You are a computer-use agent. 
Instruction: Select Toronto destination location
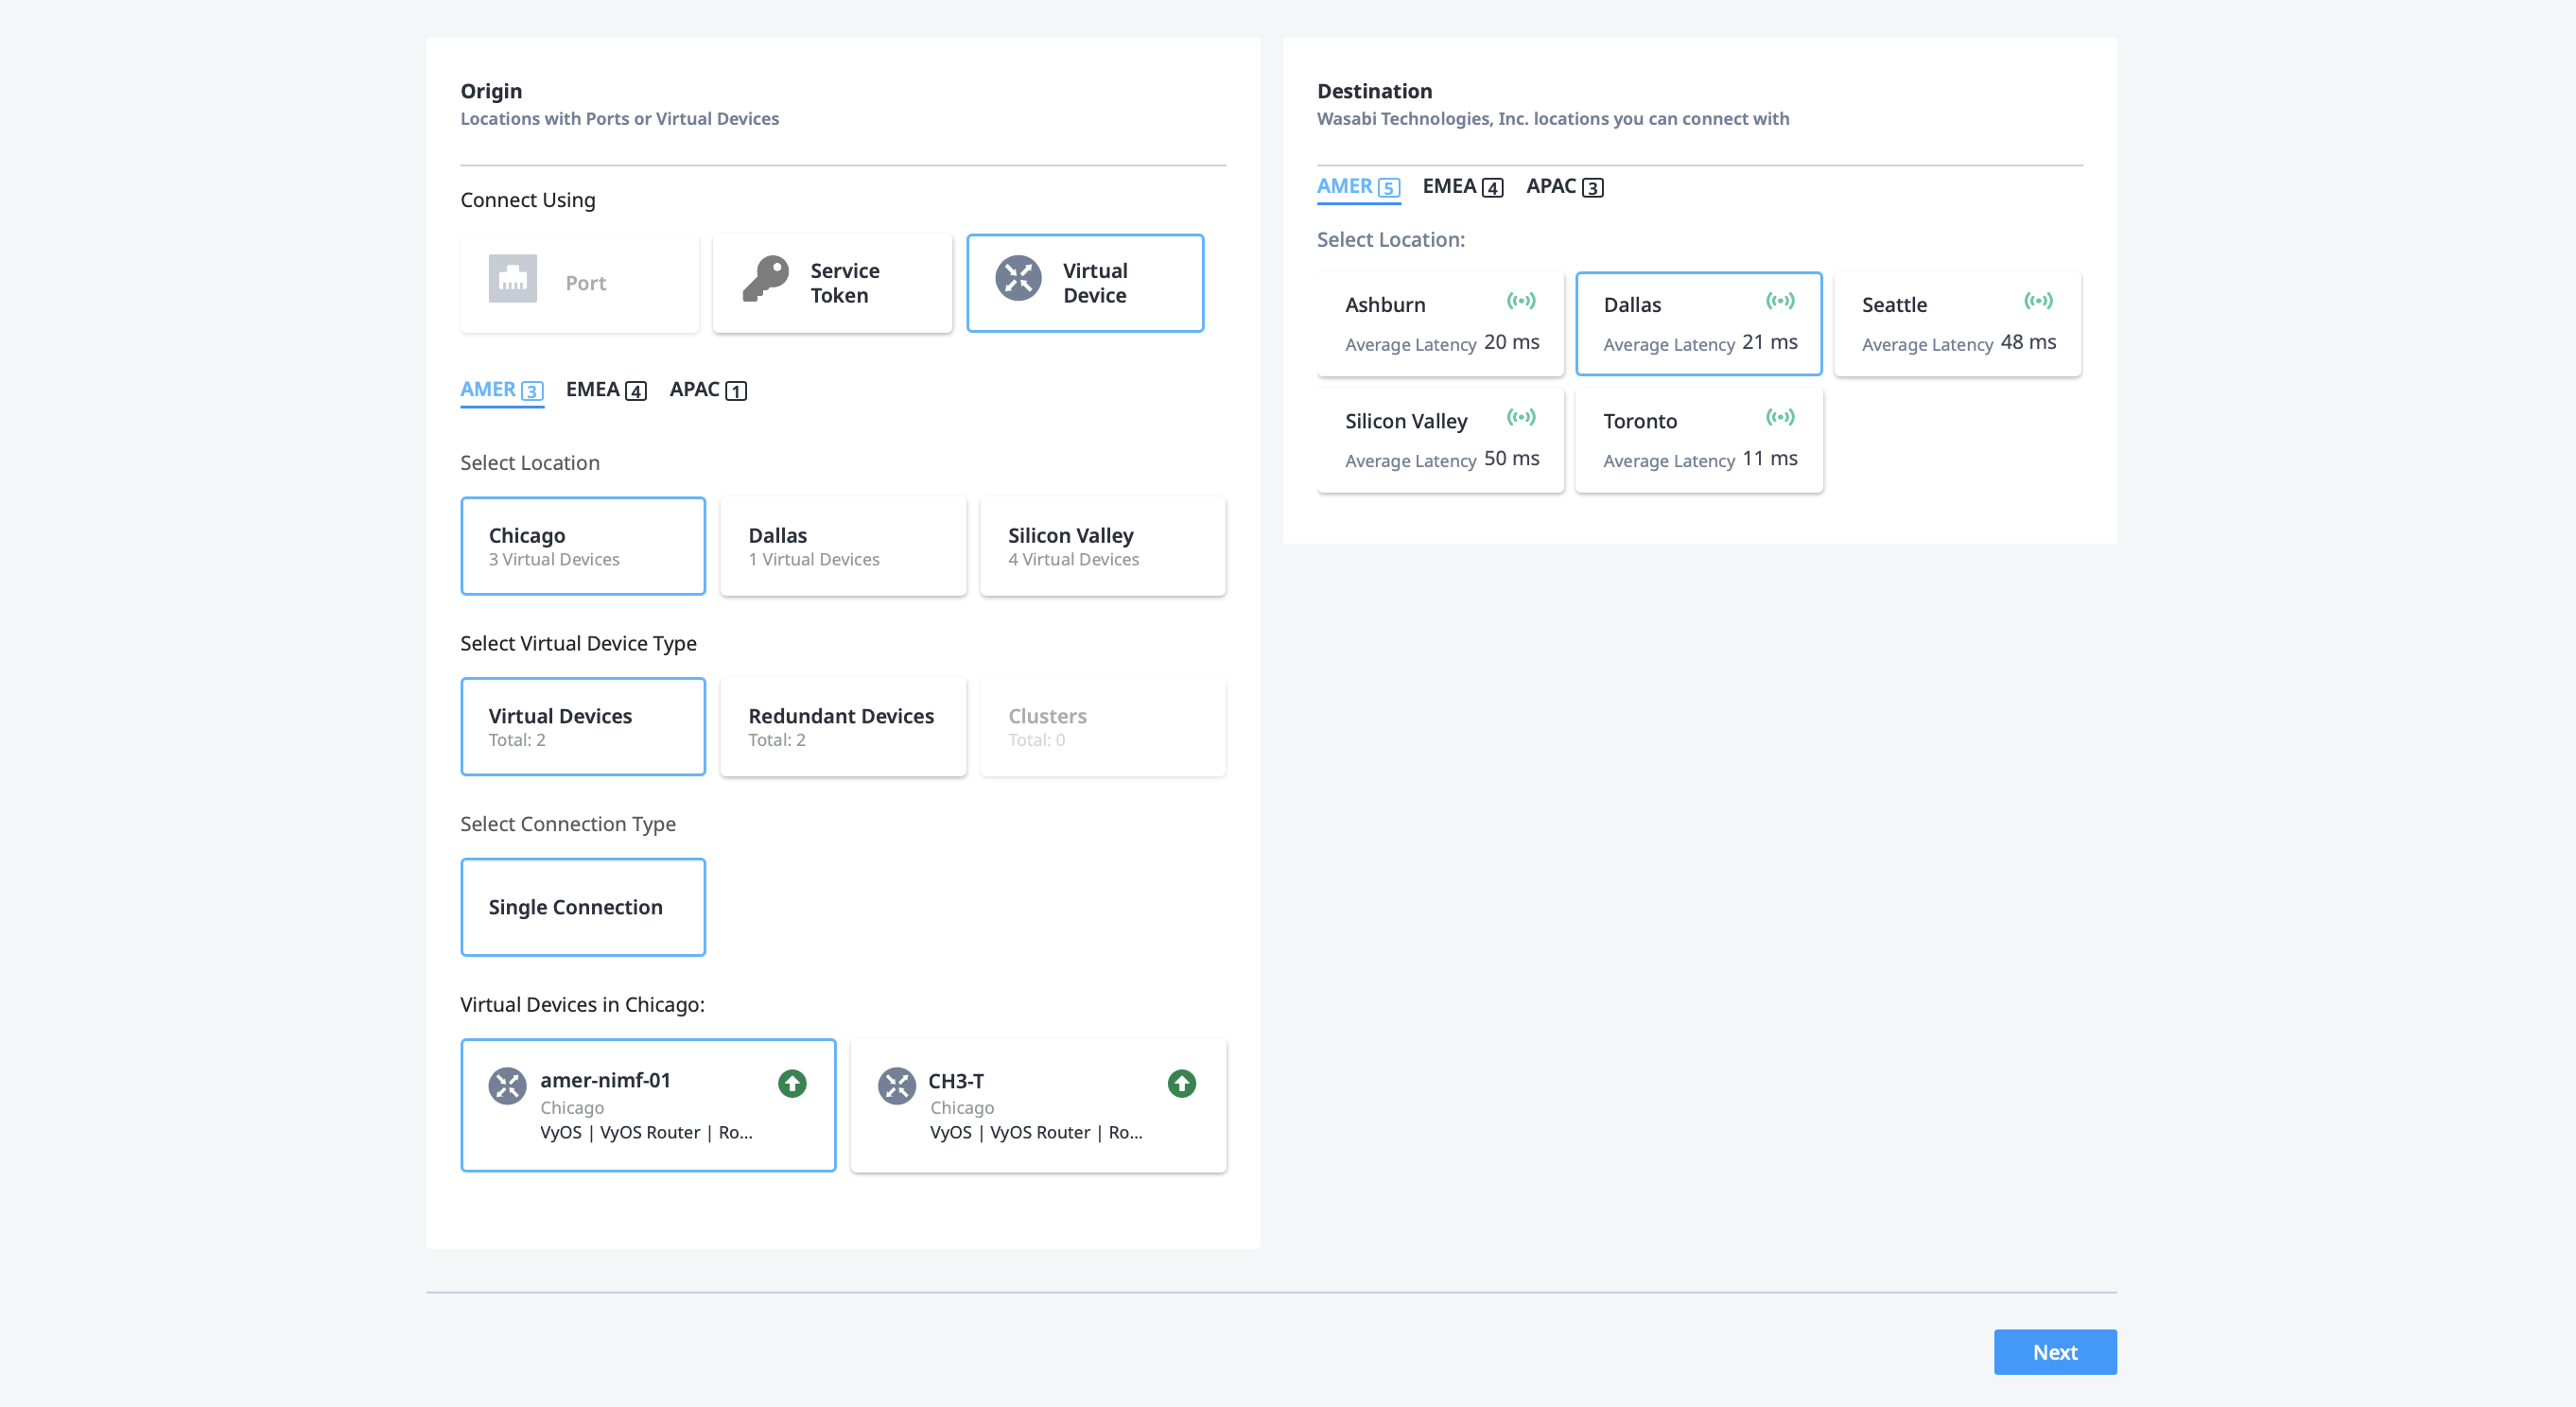coord(1699,441)
